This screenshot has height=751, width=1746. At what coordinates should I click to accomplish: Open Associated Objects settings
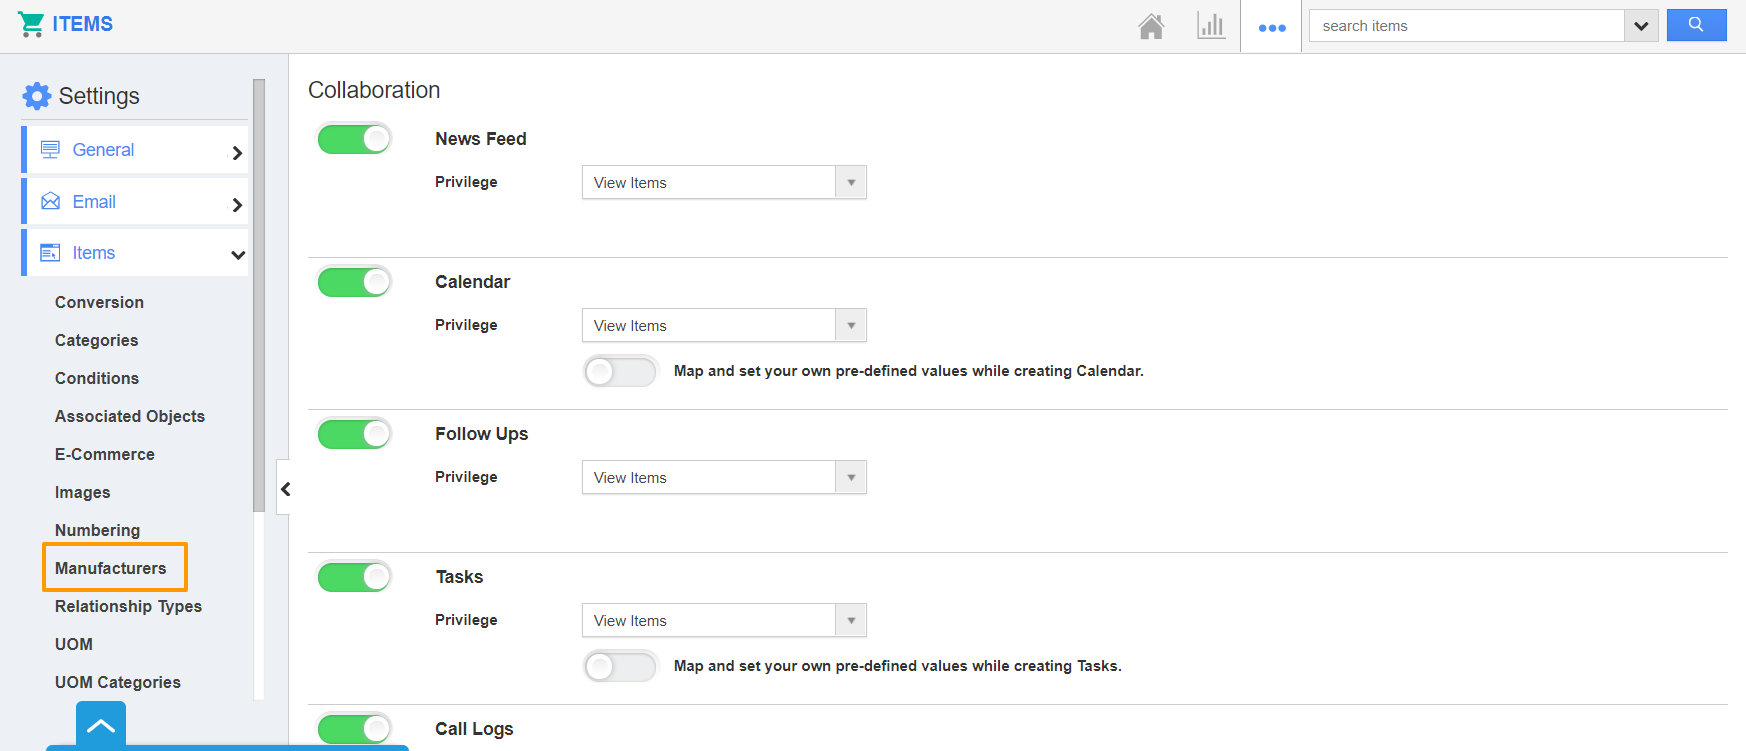[x=130, y=416]
